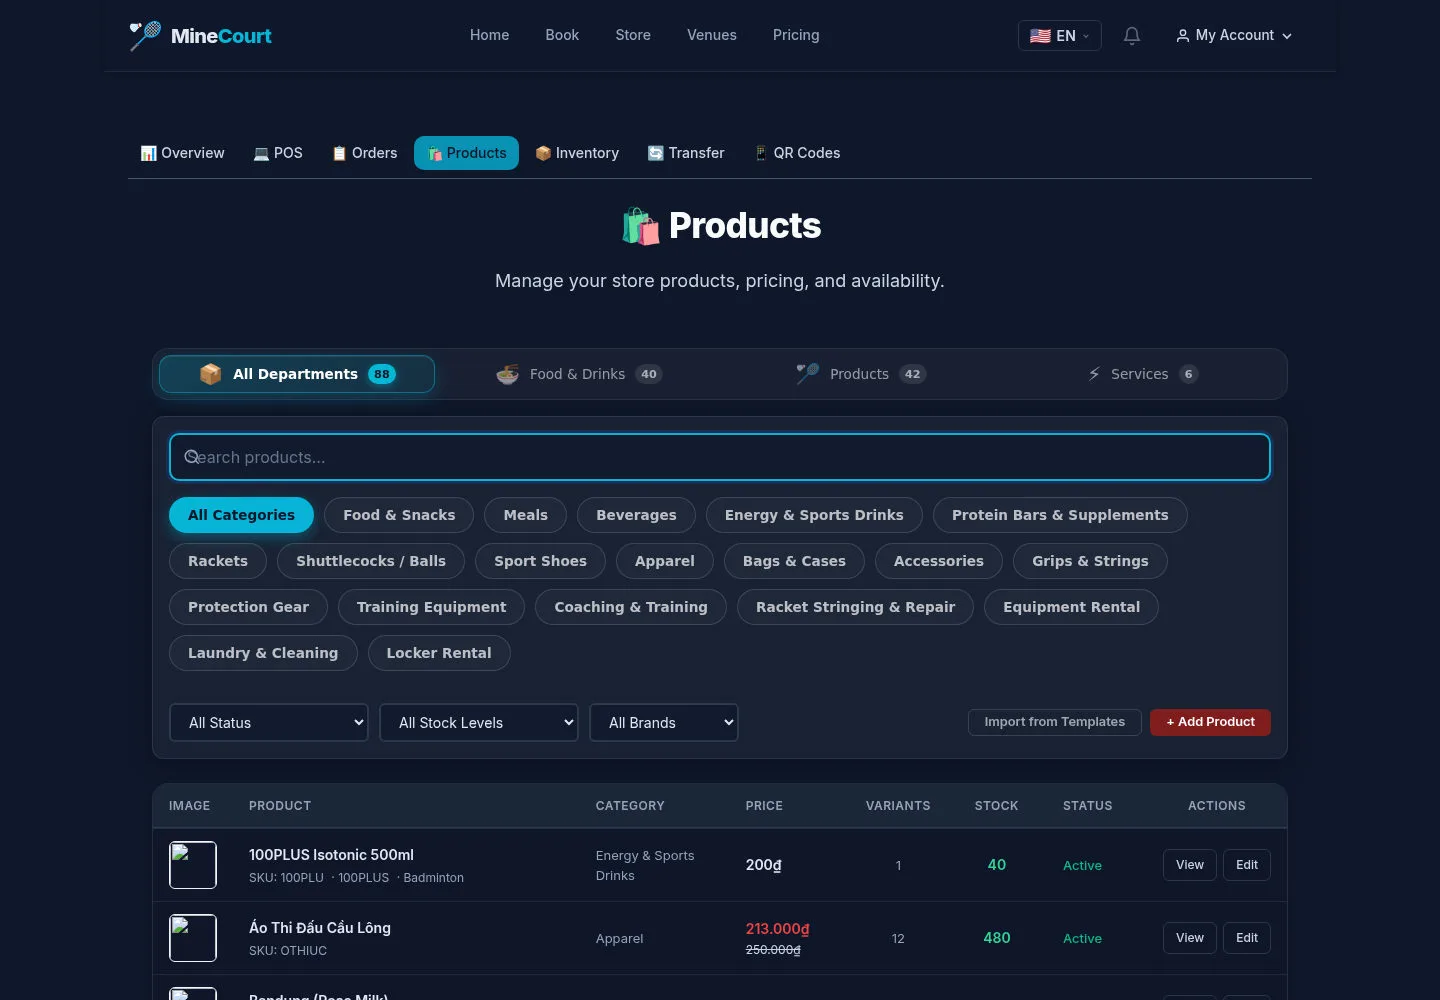Edit the Áo Thi Đấu Cầu Lông product
The width and height of the screenshot is (1440, 1000).
coord(1247,938)
